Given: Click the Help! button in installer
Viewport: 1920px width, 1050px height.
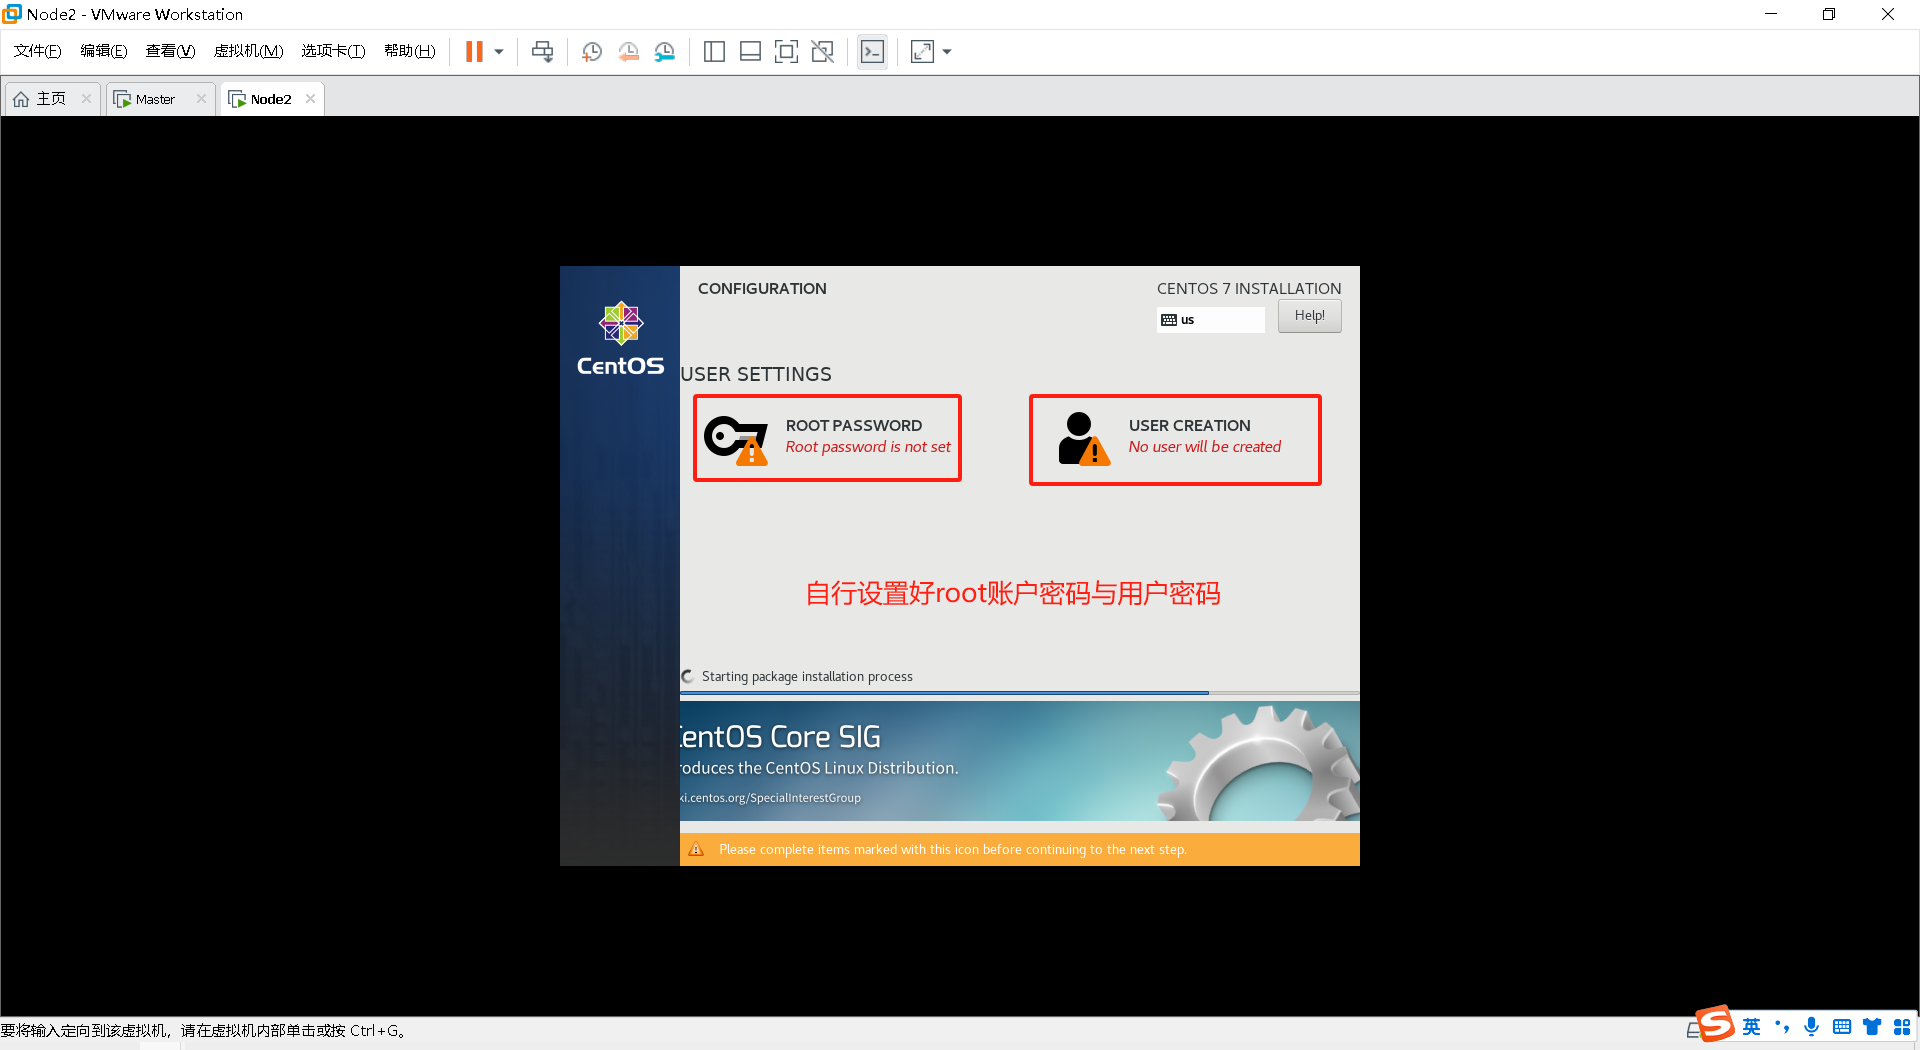Looking at the screenshot, I should pyautogui.click(x=1309, y=316).
